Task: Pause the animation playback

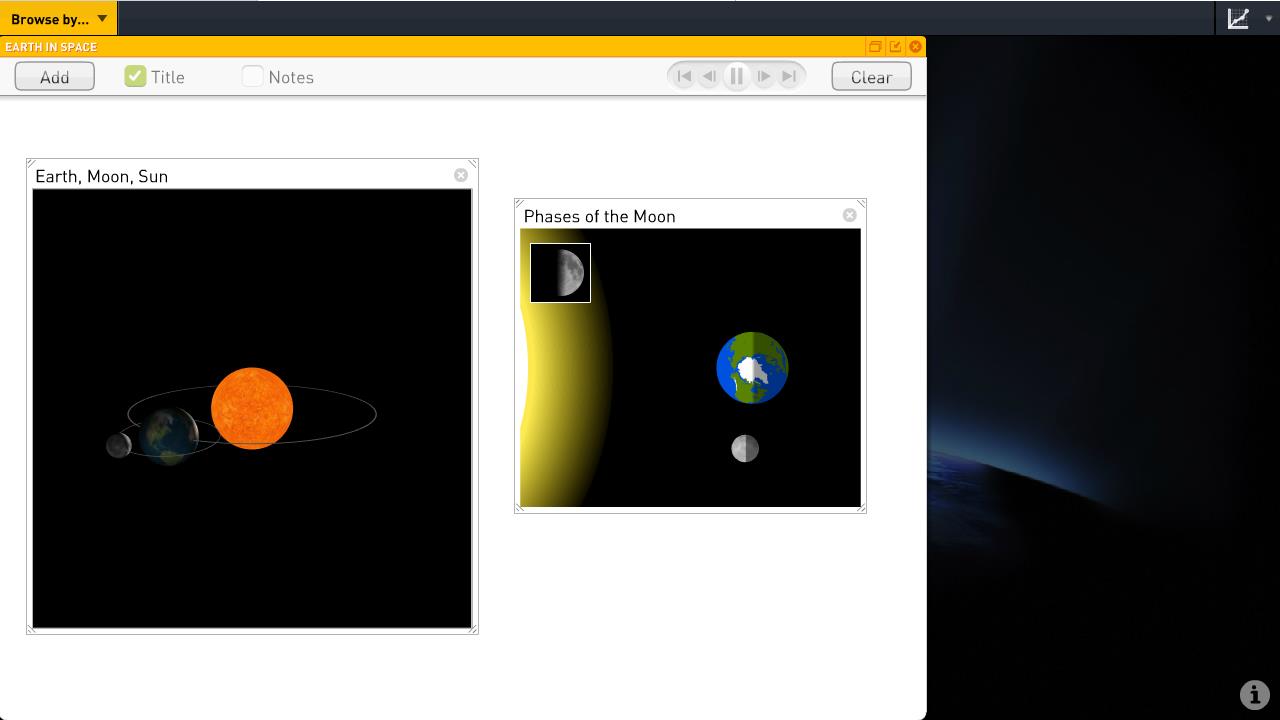Action: (x=736, y=76)
